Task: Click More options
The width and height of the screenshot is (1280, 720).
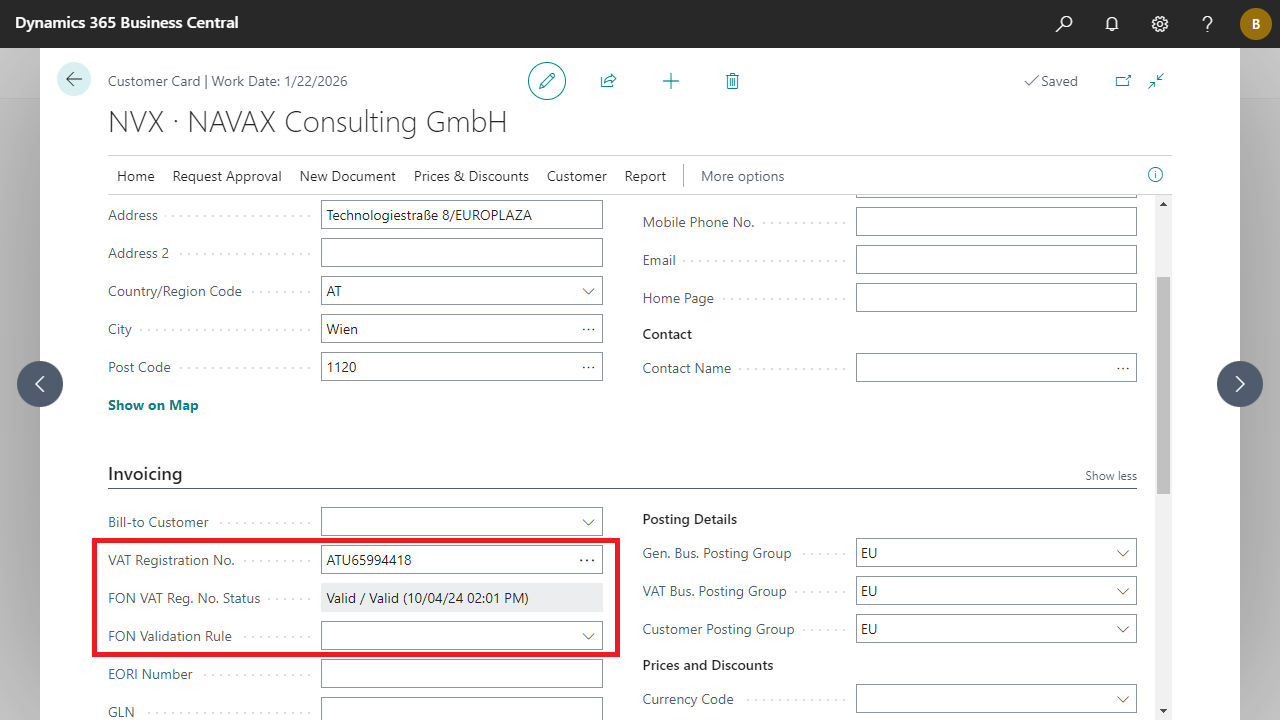Action: [x=743, y=176]
